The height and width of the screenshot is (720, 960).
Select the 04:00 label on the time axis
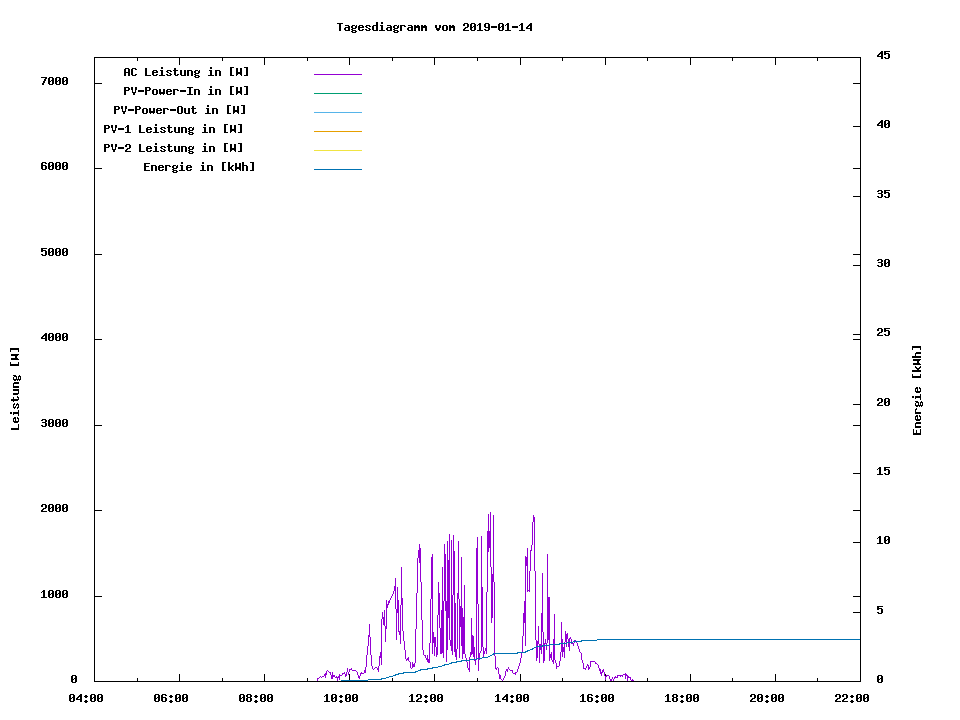click(x=86, y=698)
